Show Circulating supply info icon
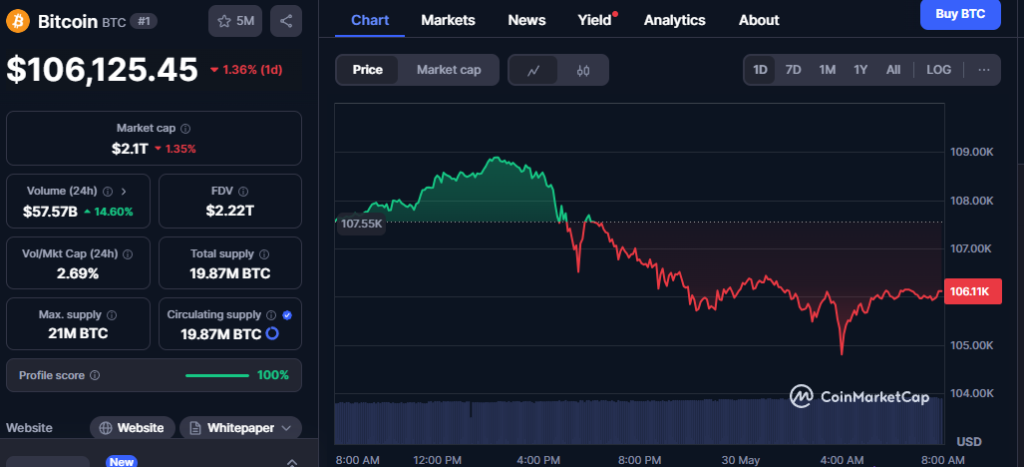This screenshot has height=467, width=1024. (272, 315)
